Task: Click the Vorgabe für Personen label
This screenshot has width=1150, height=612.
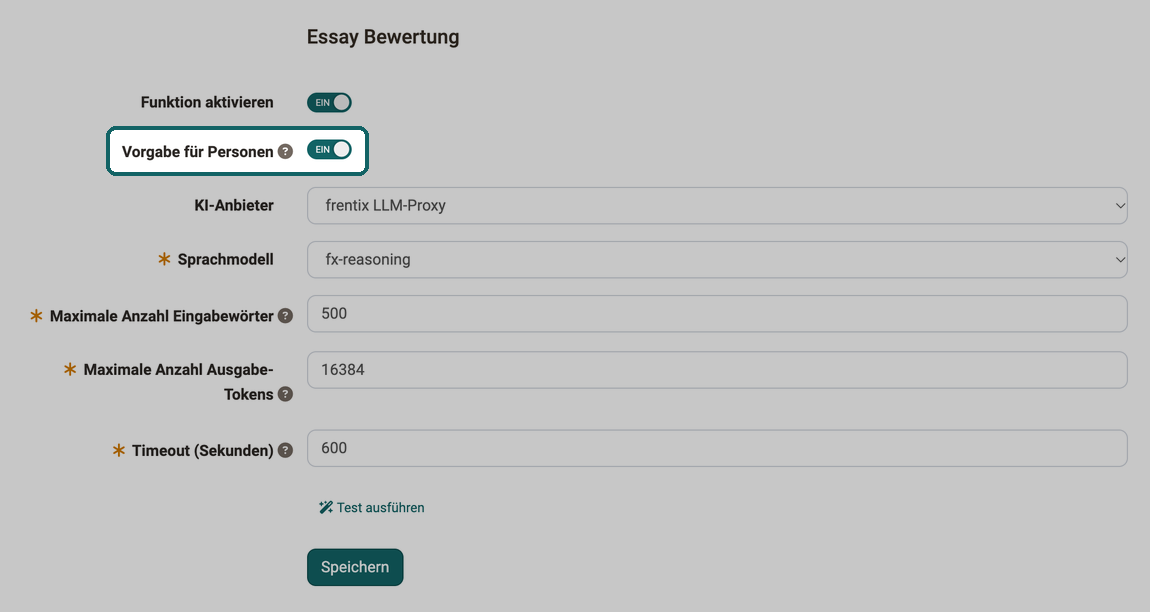Action: [x=197, y=152]
